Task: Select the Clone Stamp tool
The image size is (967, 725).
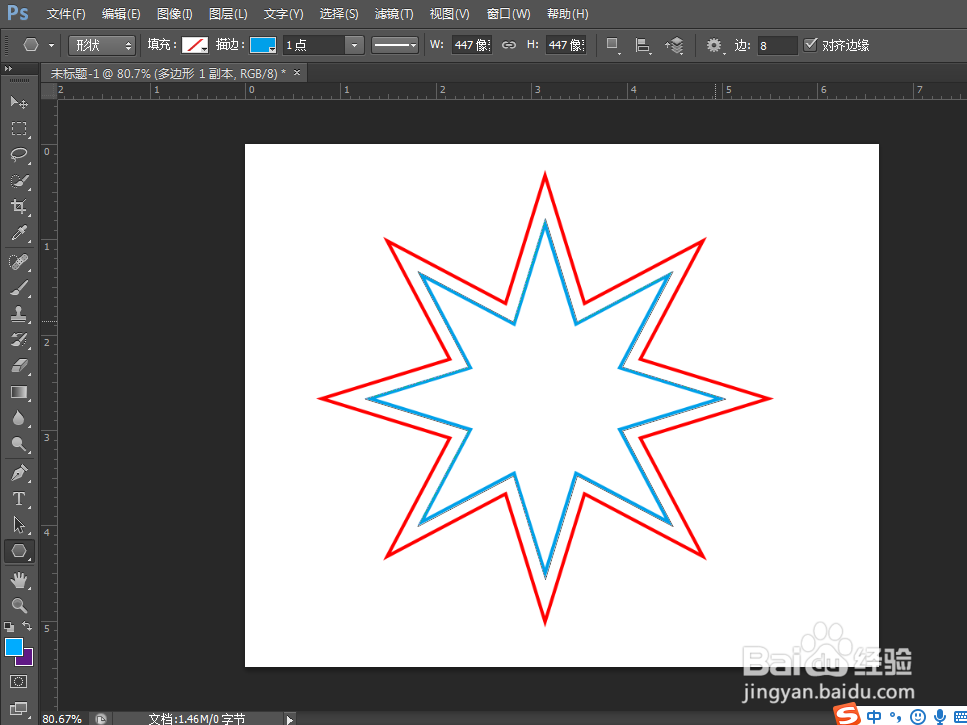Action: point(19,314)
